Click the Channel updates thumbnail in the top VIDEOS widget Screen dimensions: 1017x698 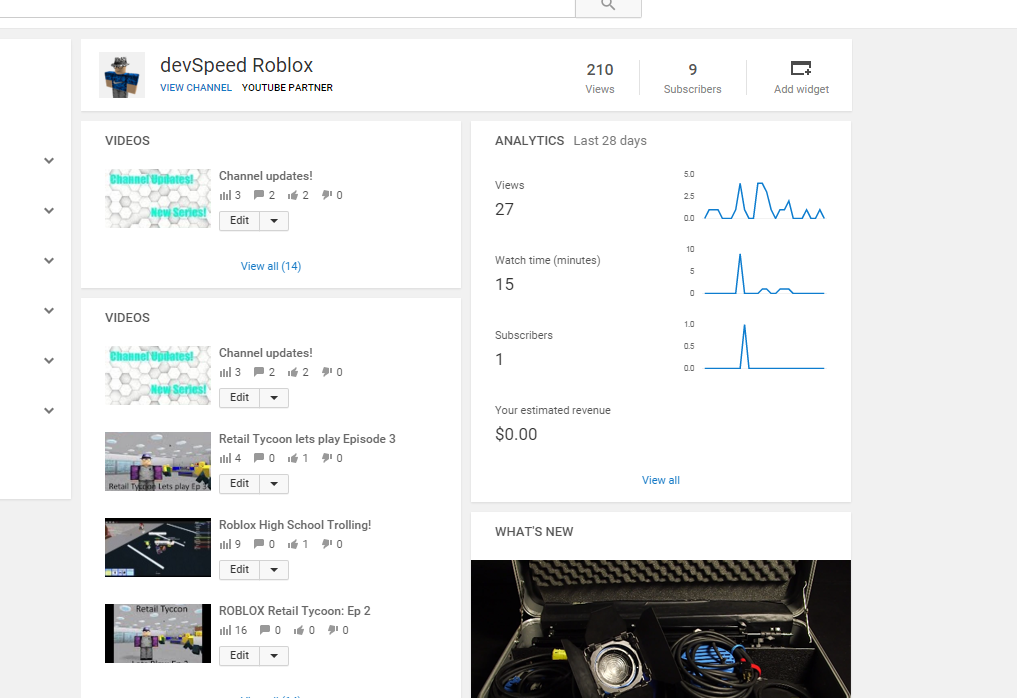158,199
